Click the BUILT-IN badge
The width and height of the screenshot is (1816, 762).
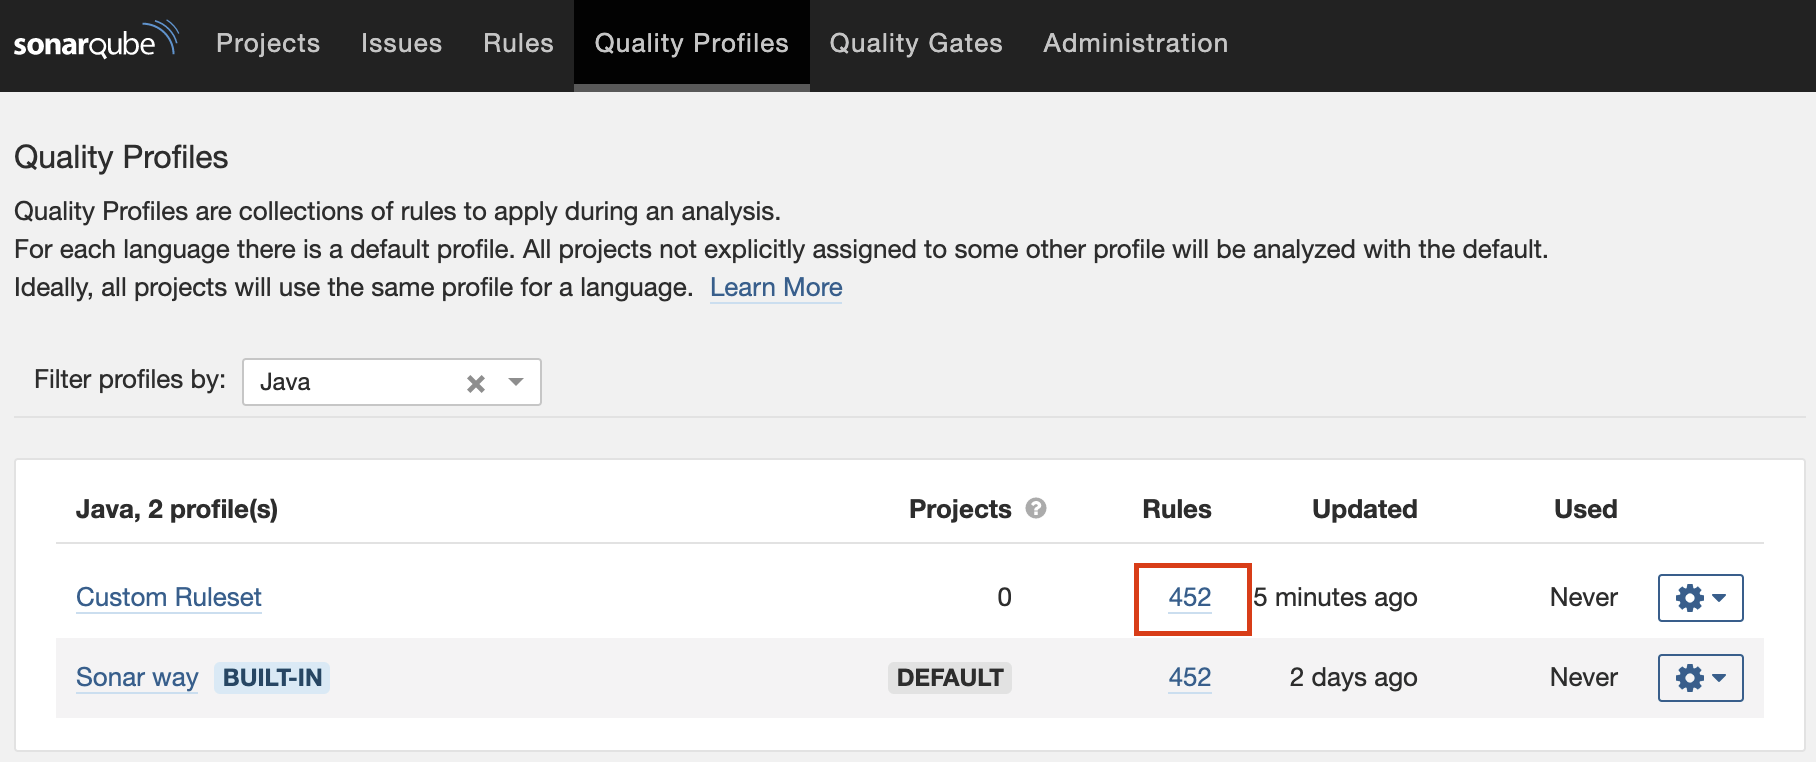pyautogui.click(x=272, y=678)
